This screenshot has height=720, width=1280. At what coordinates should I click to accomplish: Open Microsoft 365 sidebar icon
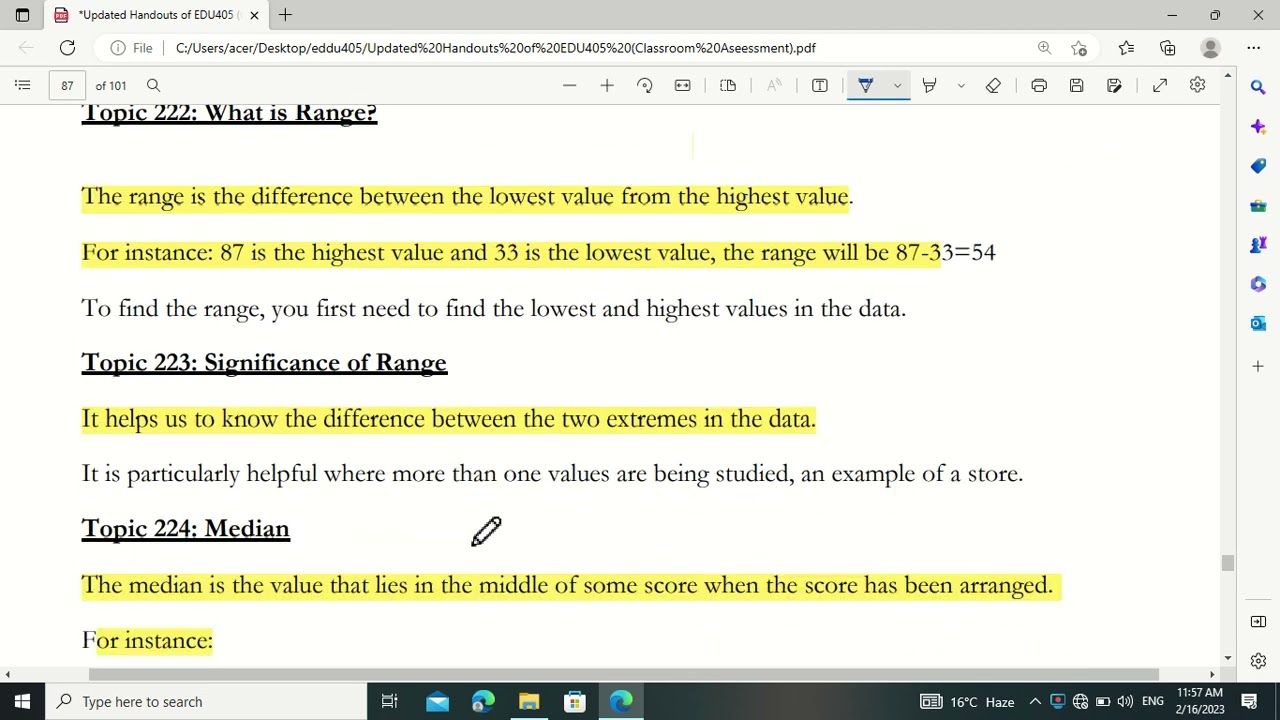pyautogui.click(x=1258, y=284)
